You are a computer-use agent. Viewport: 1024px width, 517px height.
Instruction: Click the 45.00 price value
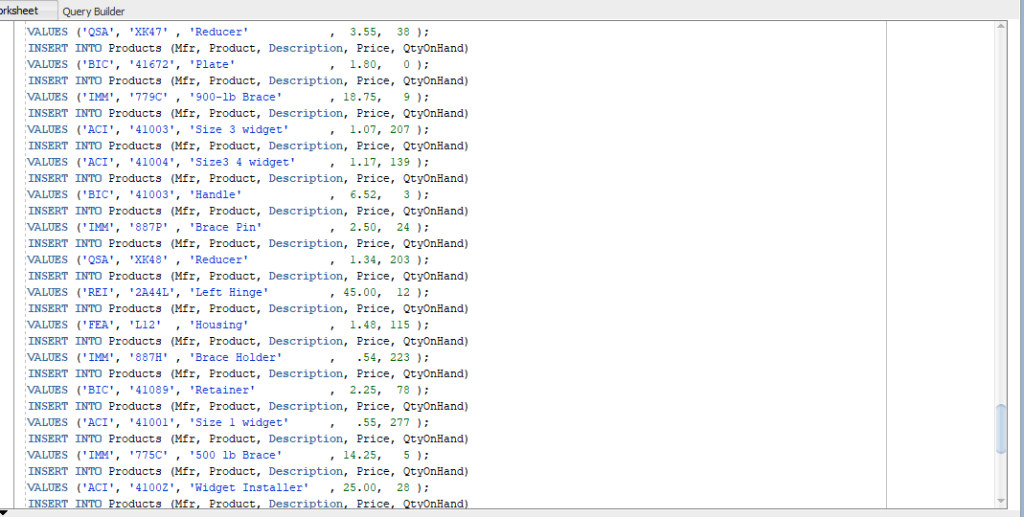click(360, 293)
